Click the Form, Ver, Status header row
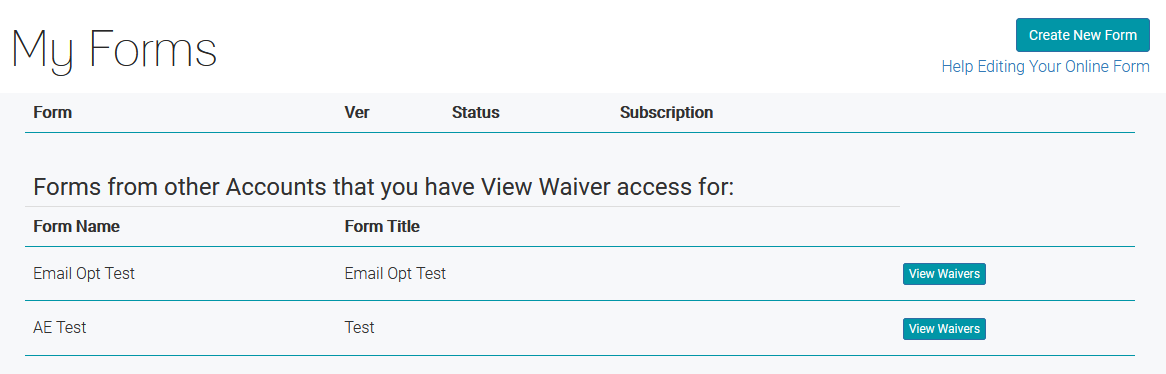The width and height of the screenshot is (1166, 374). 580,113
